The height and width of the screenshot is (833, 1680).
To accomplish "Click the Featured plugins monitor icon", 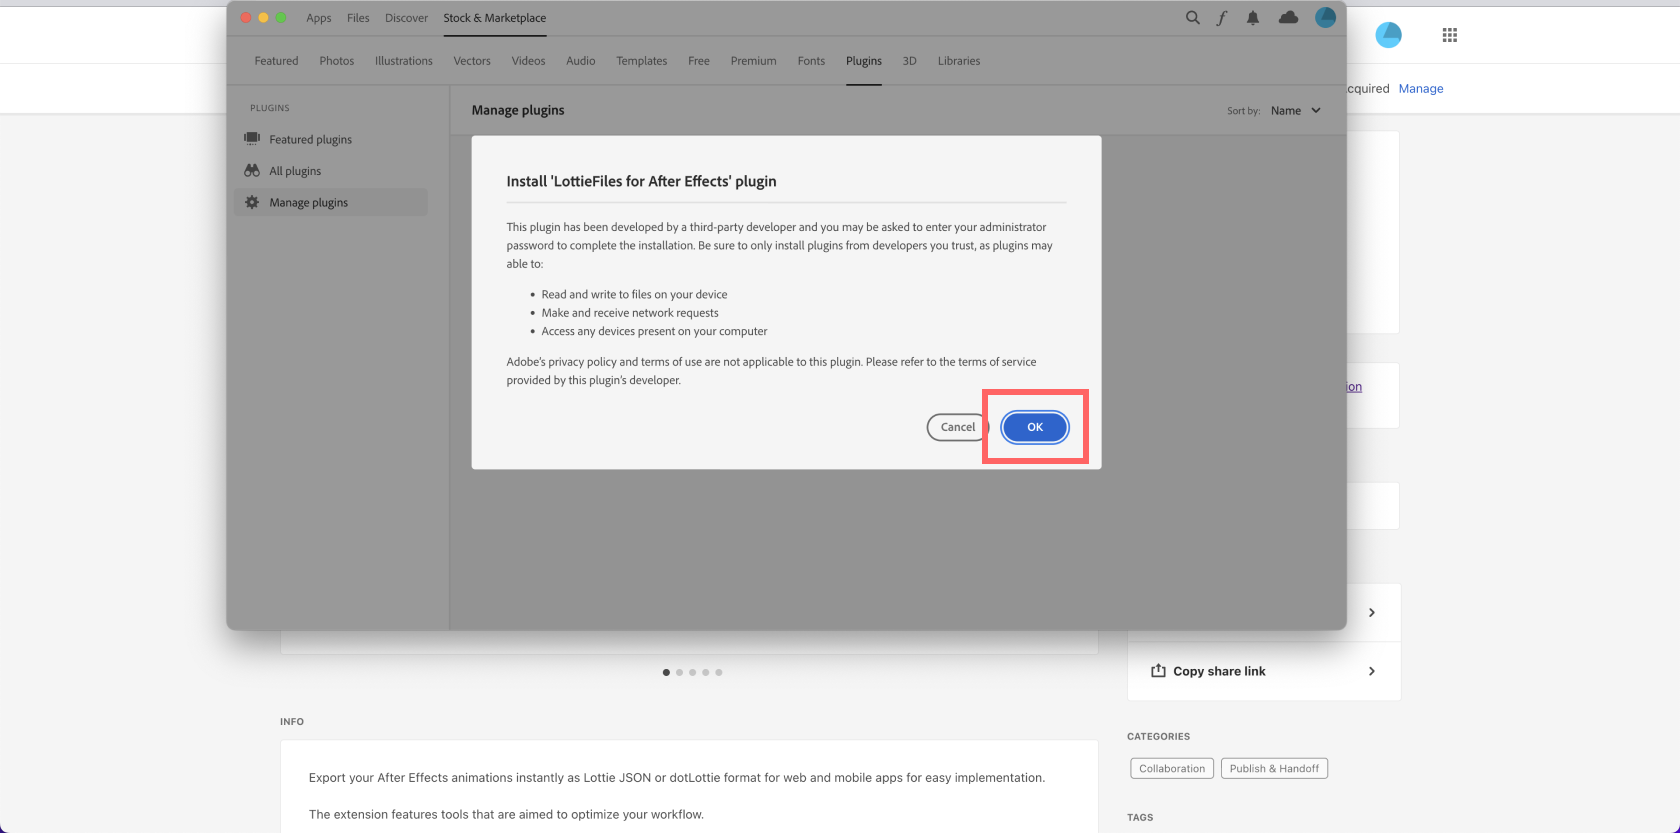I will pyautogui.click(x=252, y=139).
